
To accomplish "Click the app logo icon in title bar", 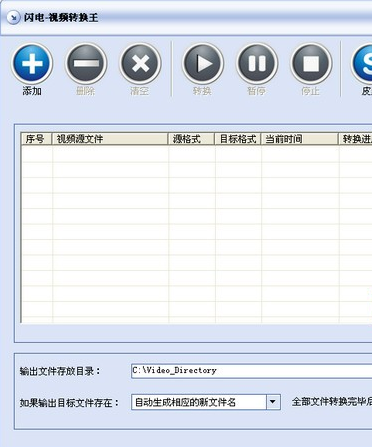I will 13,18.
